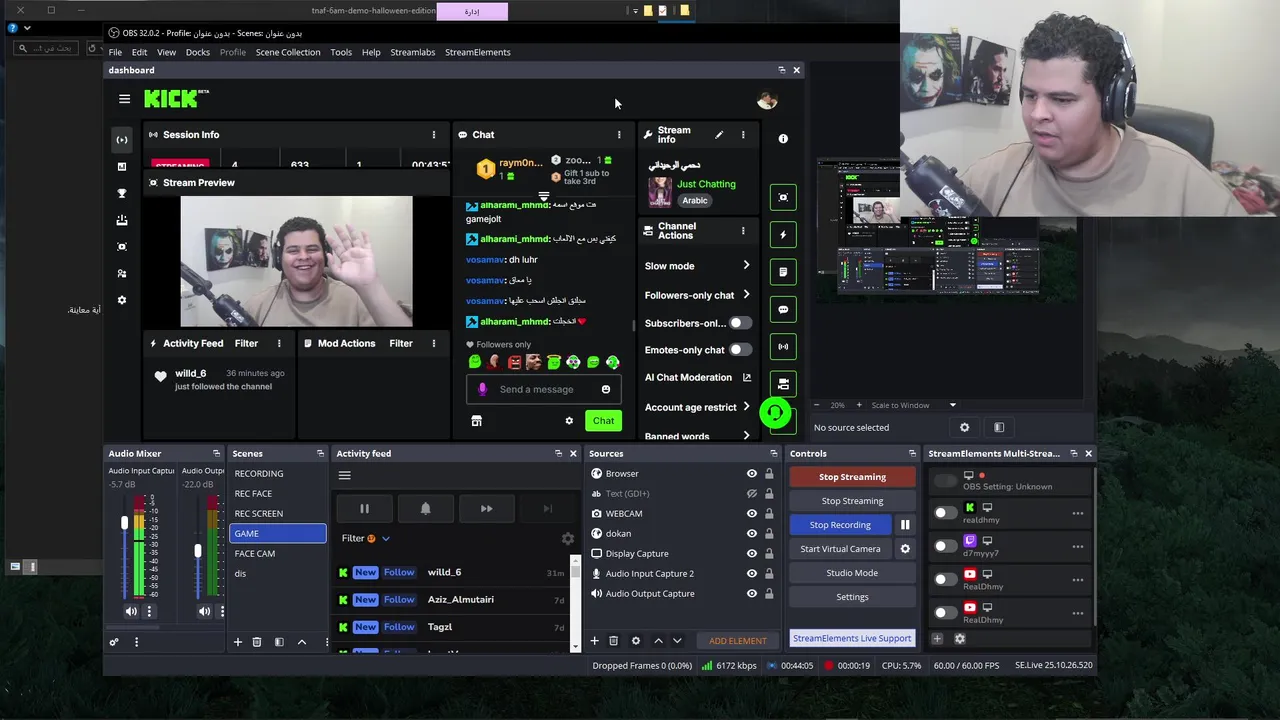Open Scene Collection menu
The height and width of the screenshot is (720, 1280).
point(288,52)
